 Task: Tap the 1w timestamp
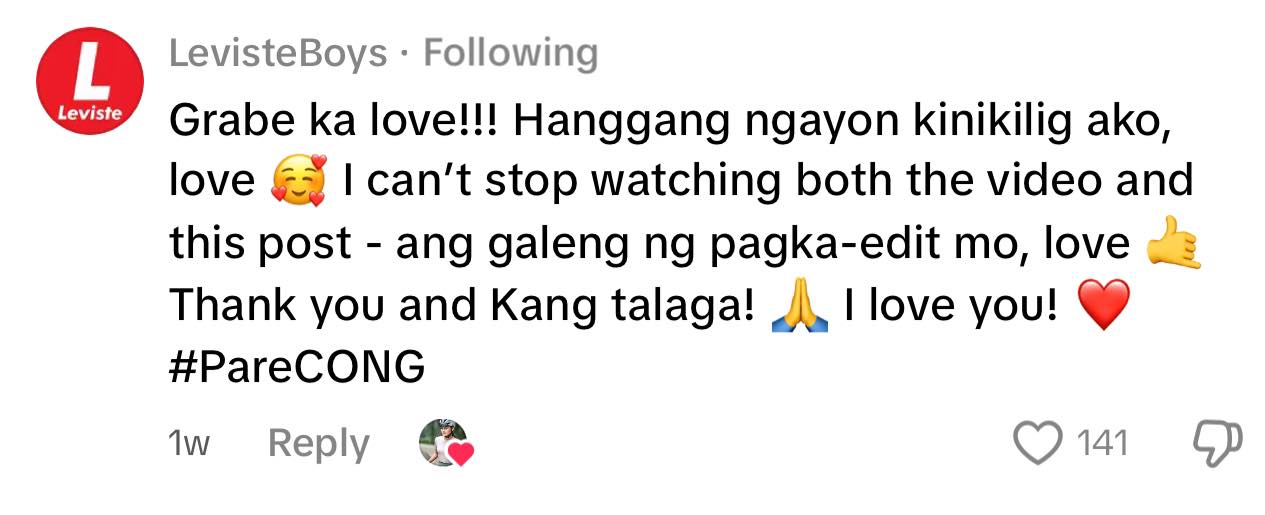click(x=189, y=443)
